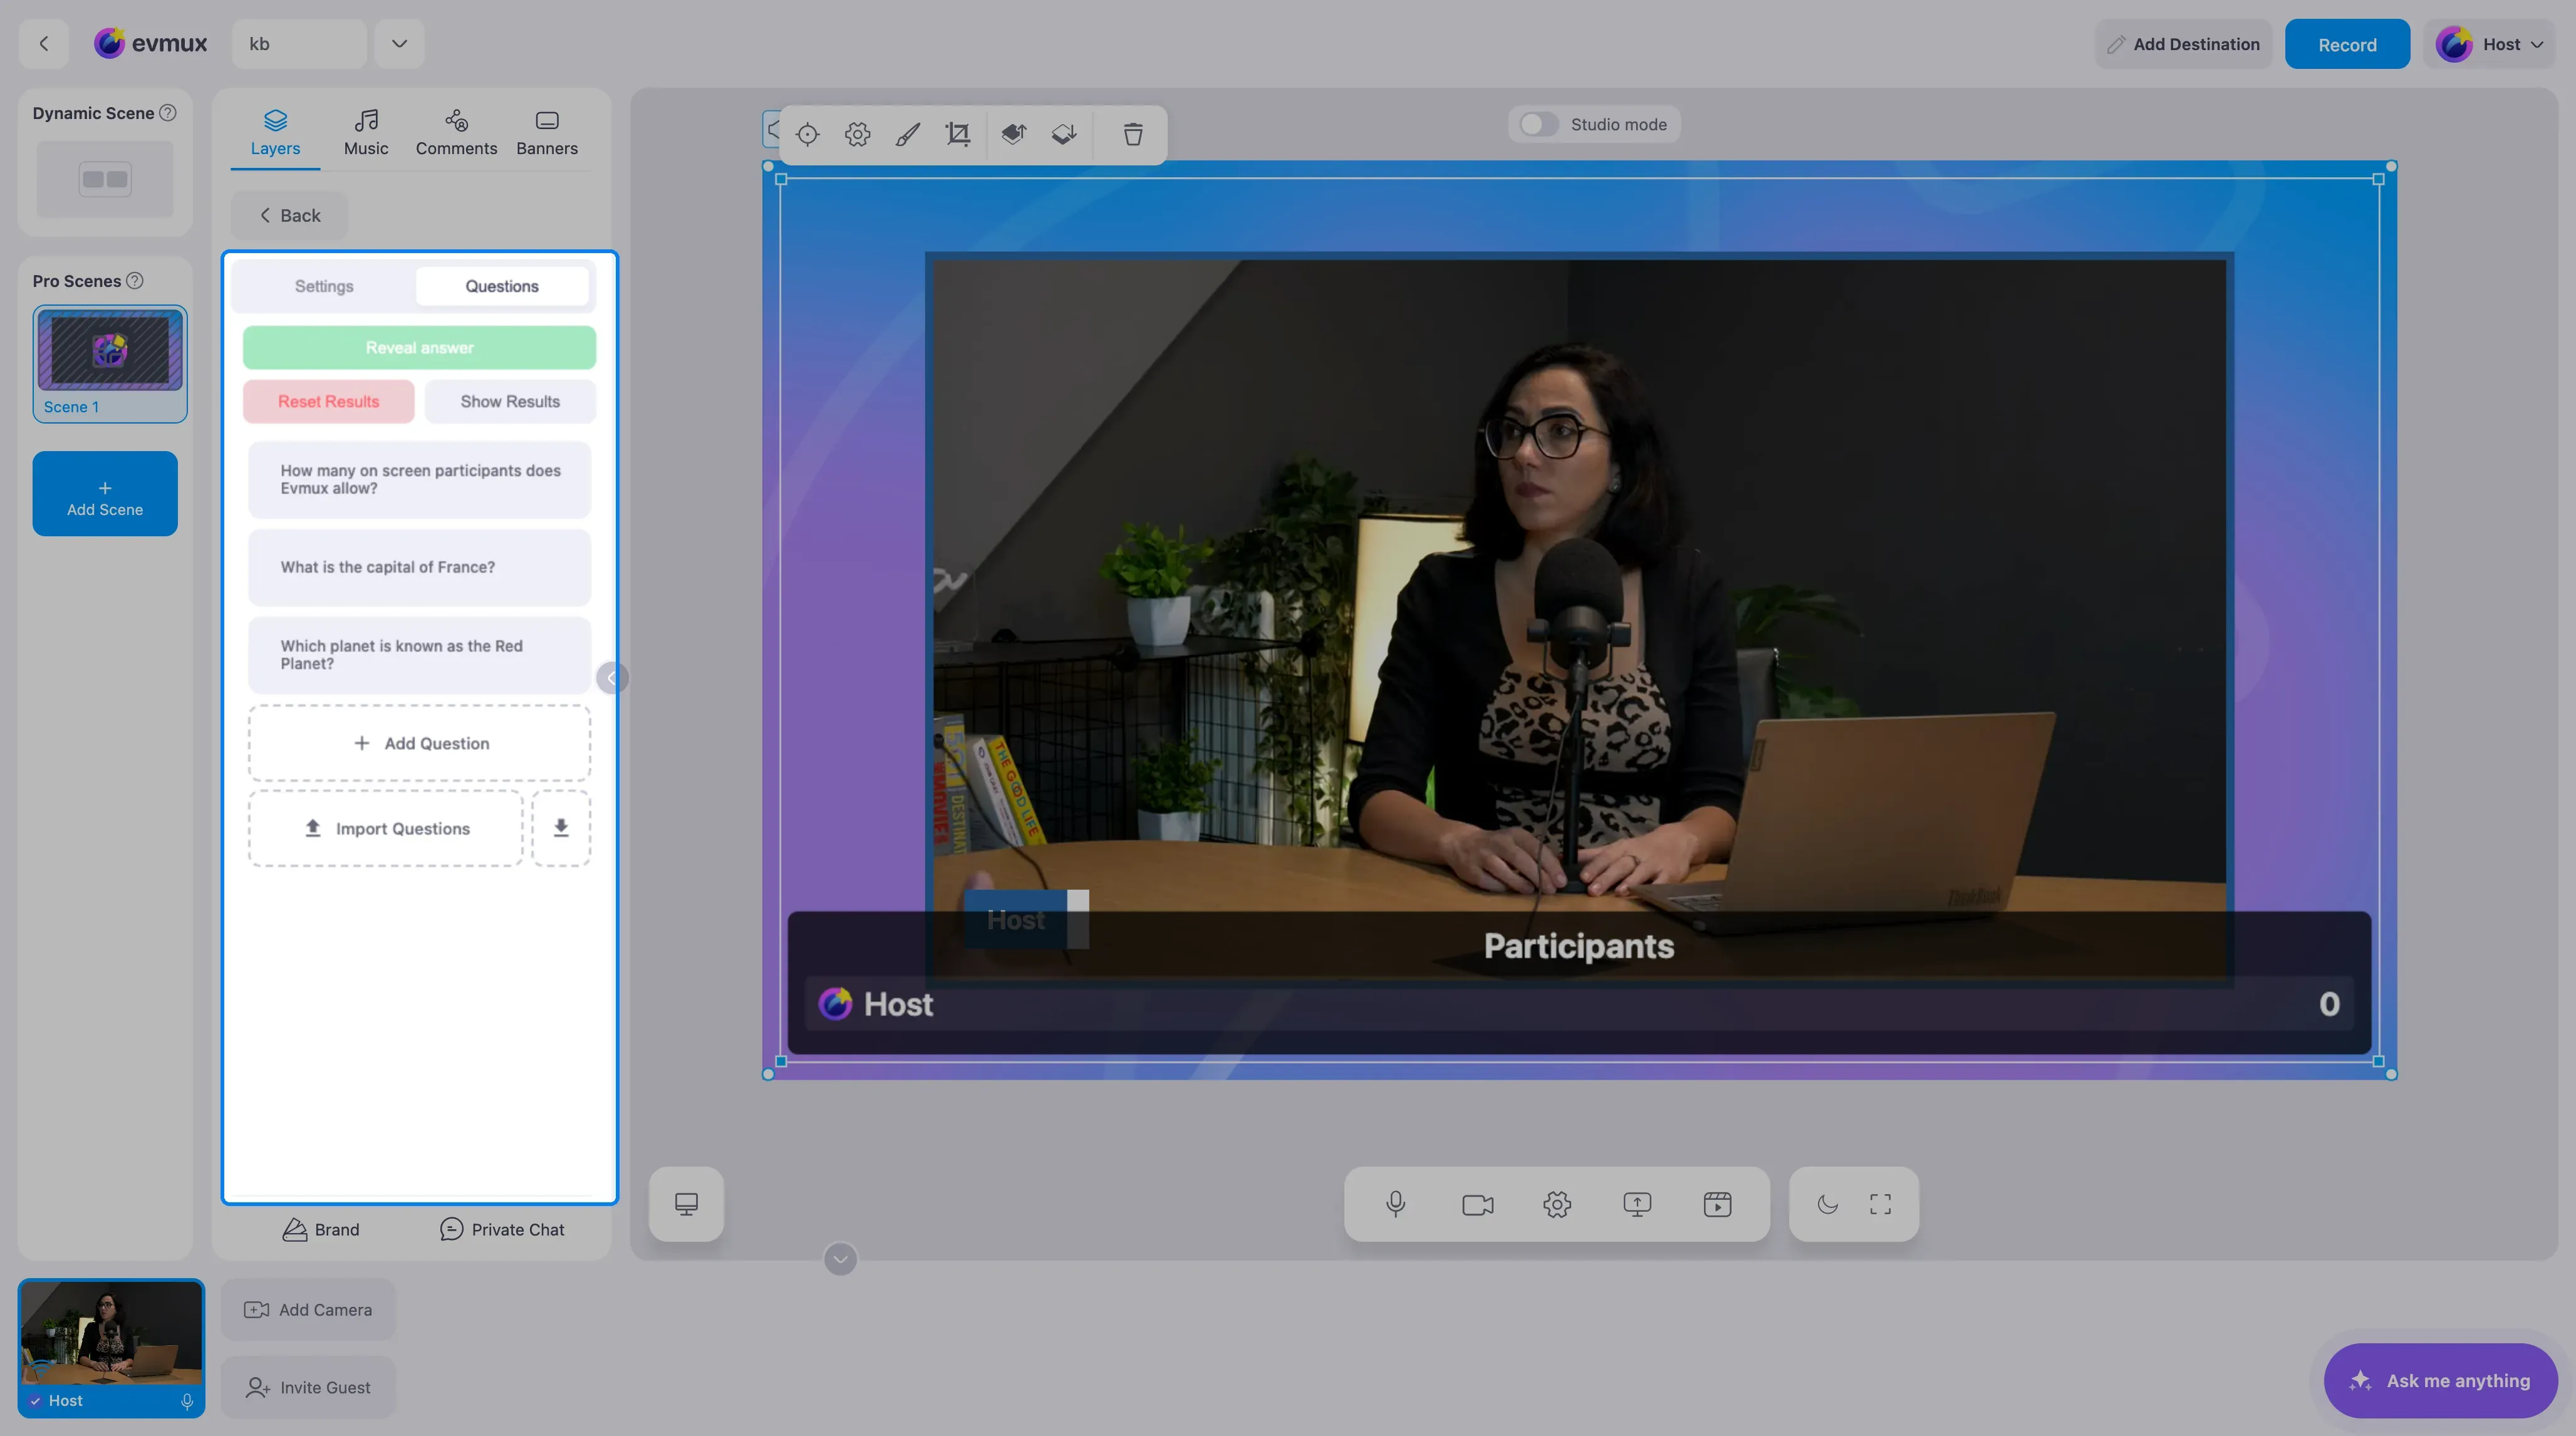2576x1436 pixels.
Task: Click the share screen icon
Action: coord(1637,1204)
